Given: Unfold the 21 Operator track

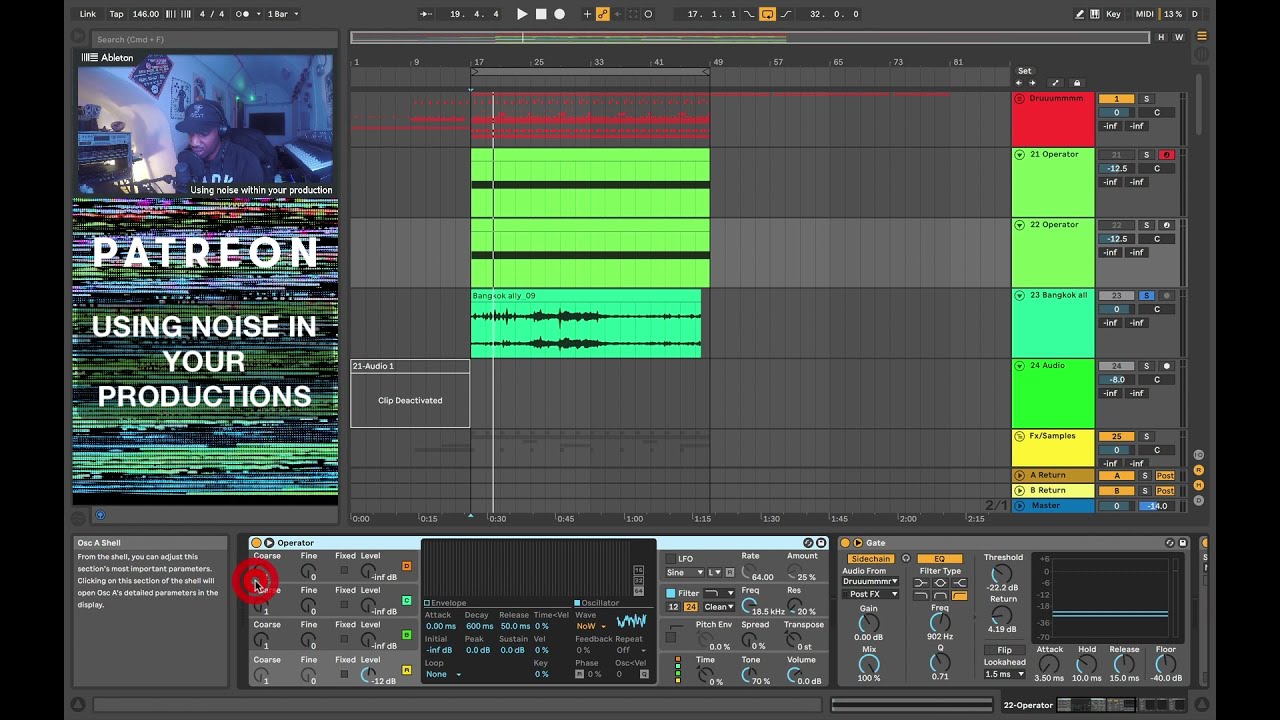Looking at the screenshot, I should coord(1020,154).
